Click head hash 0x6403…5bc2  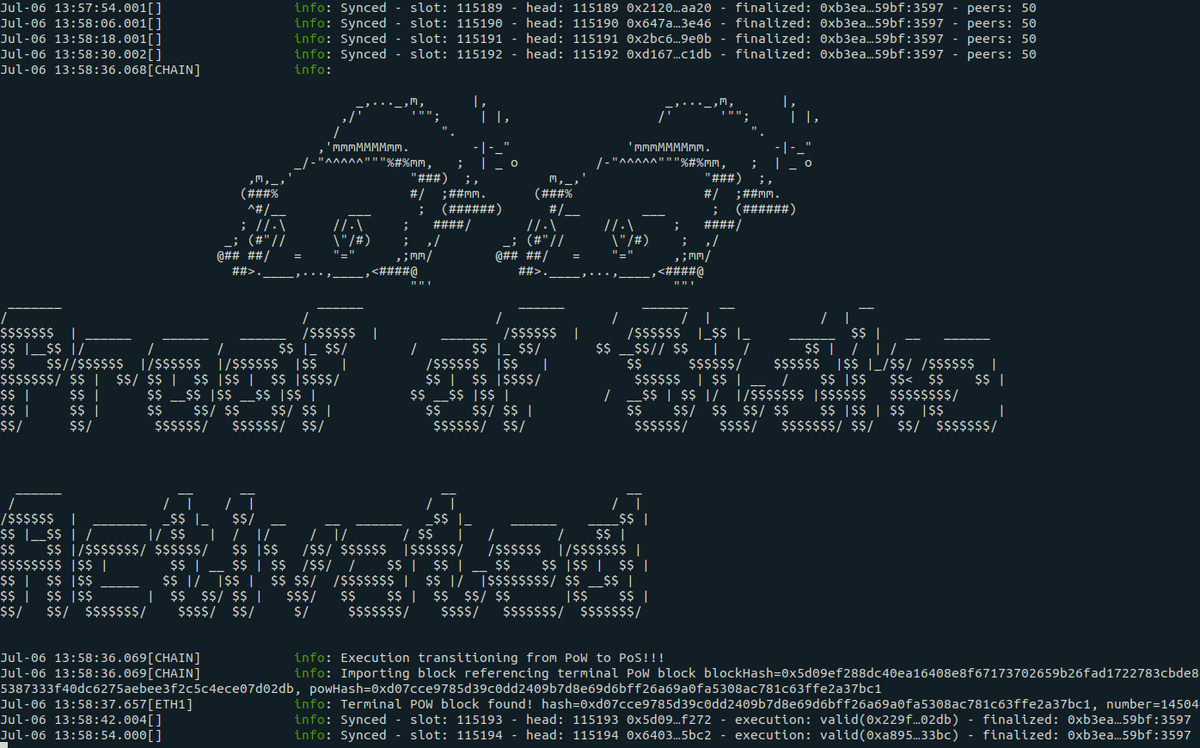click(669, 736)
